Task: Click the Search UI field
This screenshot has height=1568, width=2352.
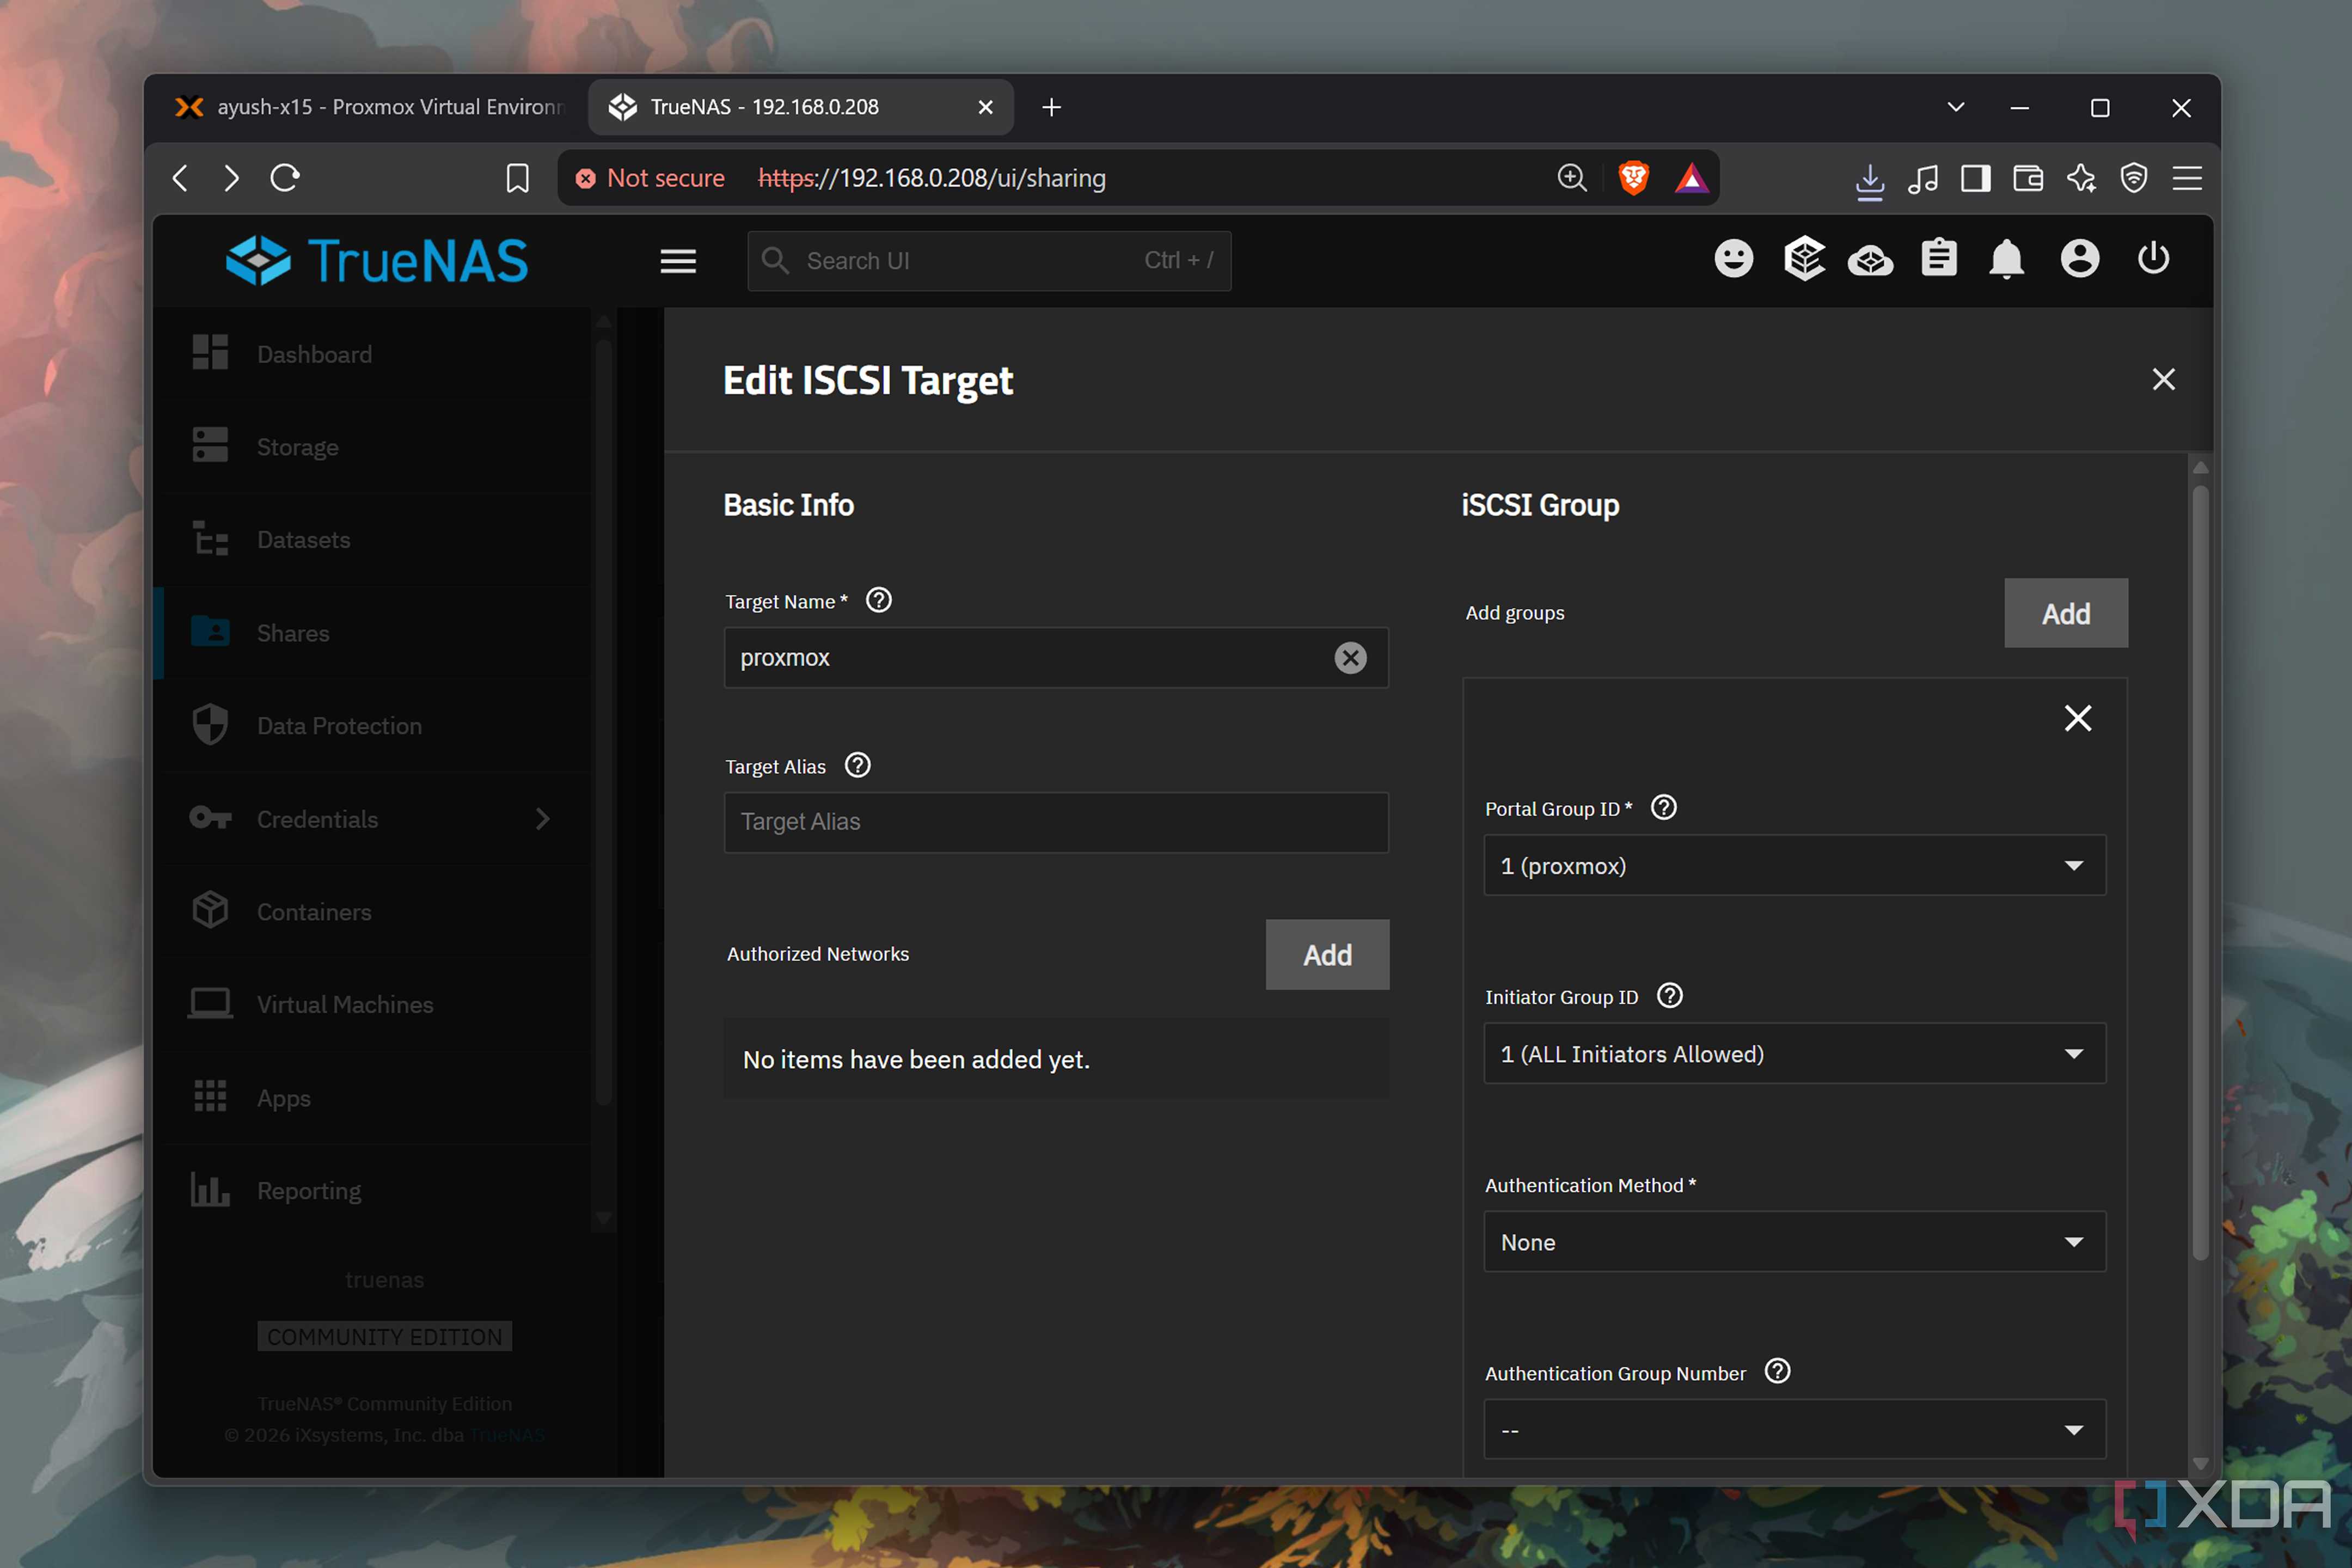Action: pos(989,261)
